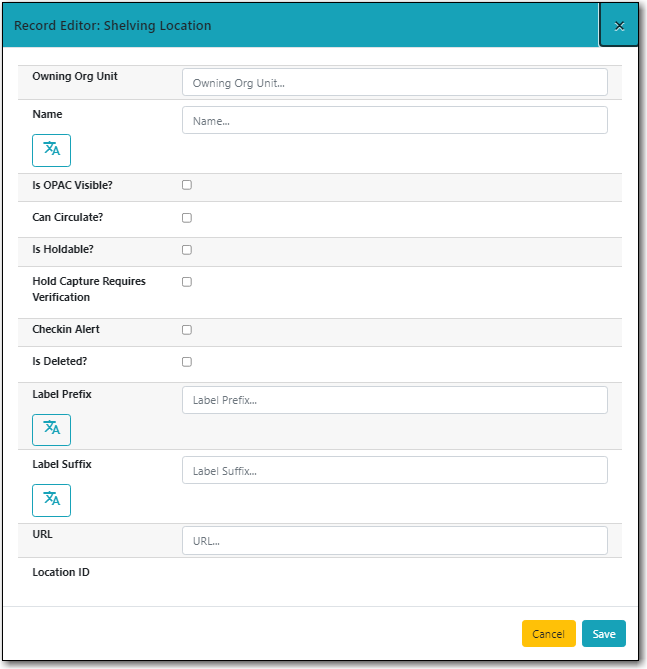Image resolution: width=647 pixels, height=669 pixels.
Task: Select the Label Suffix text field
Action: 395,470
